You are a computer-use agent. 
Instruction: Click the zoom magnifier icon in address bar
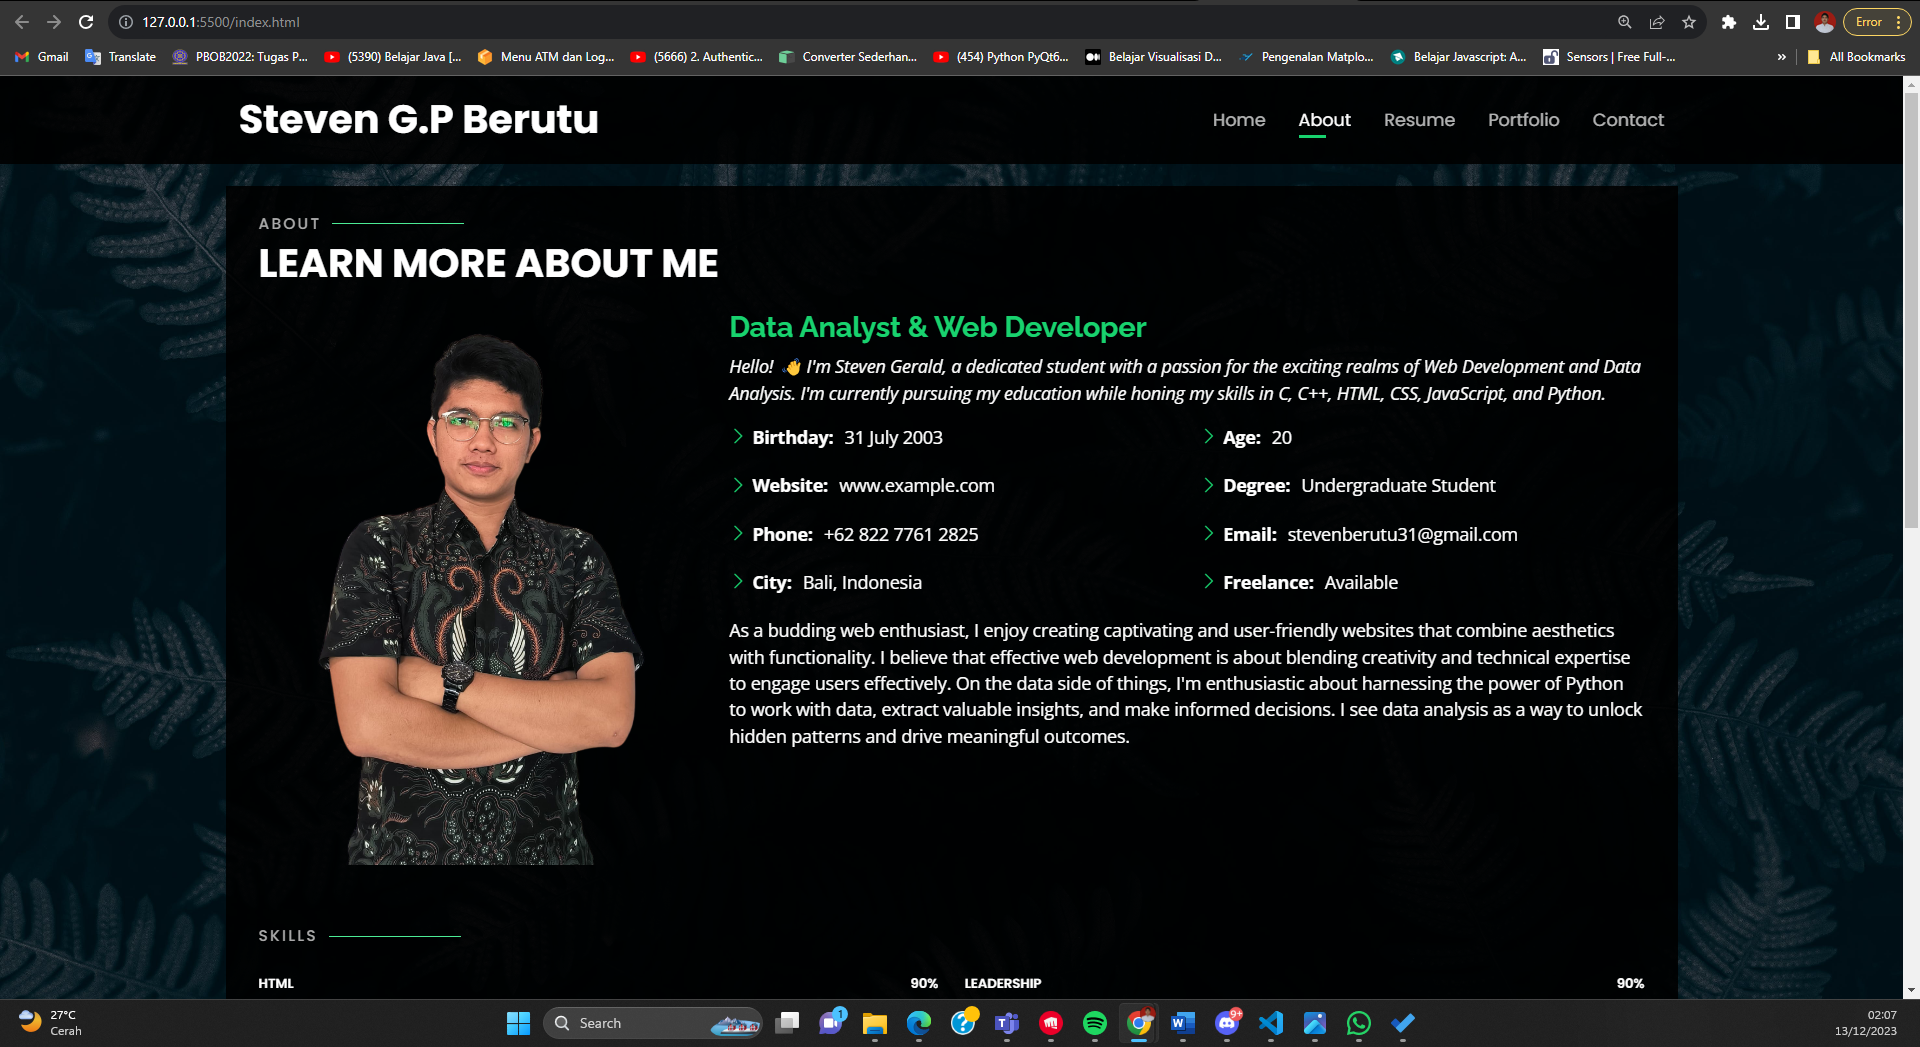tap(1625, 22)
